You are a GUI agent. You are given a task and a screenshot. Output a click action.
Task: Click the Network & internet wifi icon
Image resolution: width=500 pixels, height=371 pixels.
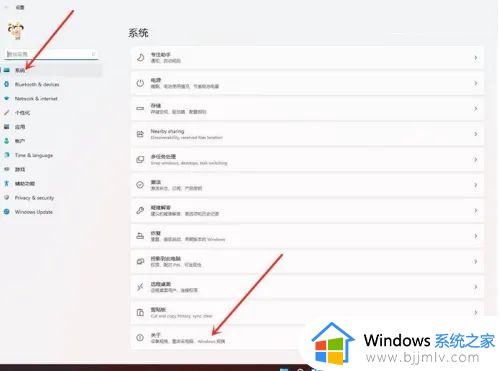click(7, 99)
